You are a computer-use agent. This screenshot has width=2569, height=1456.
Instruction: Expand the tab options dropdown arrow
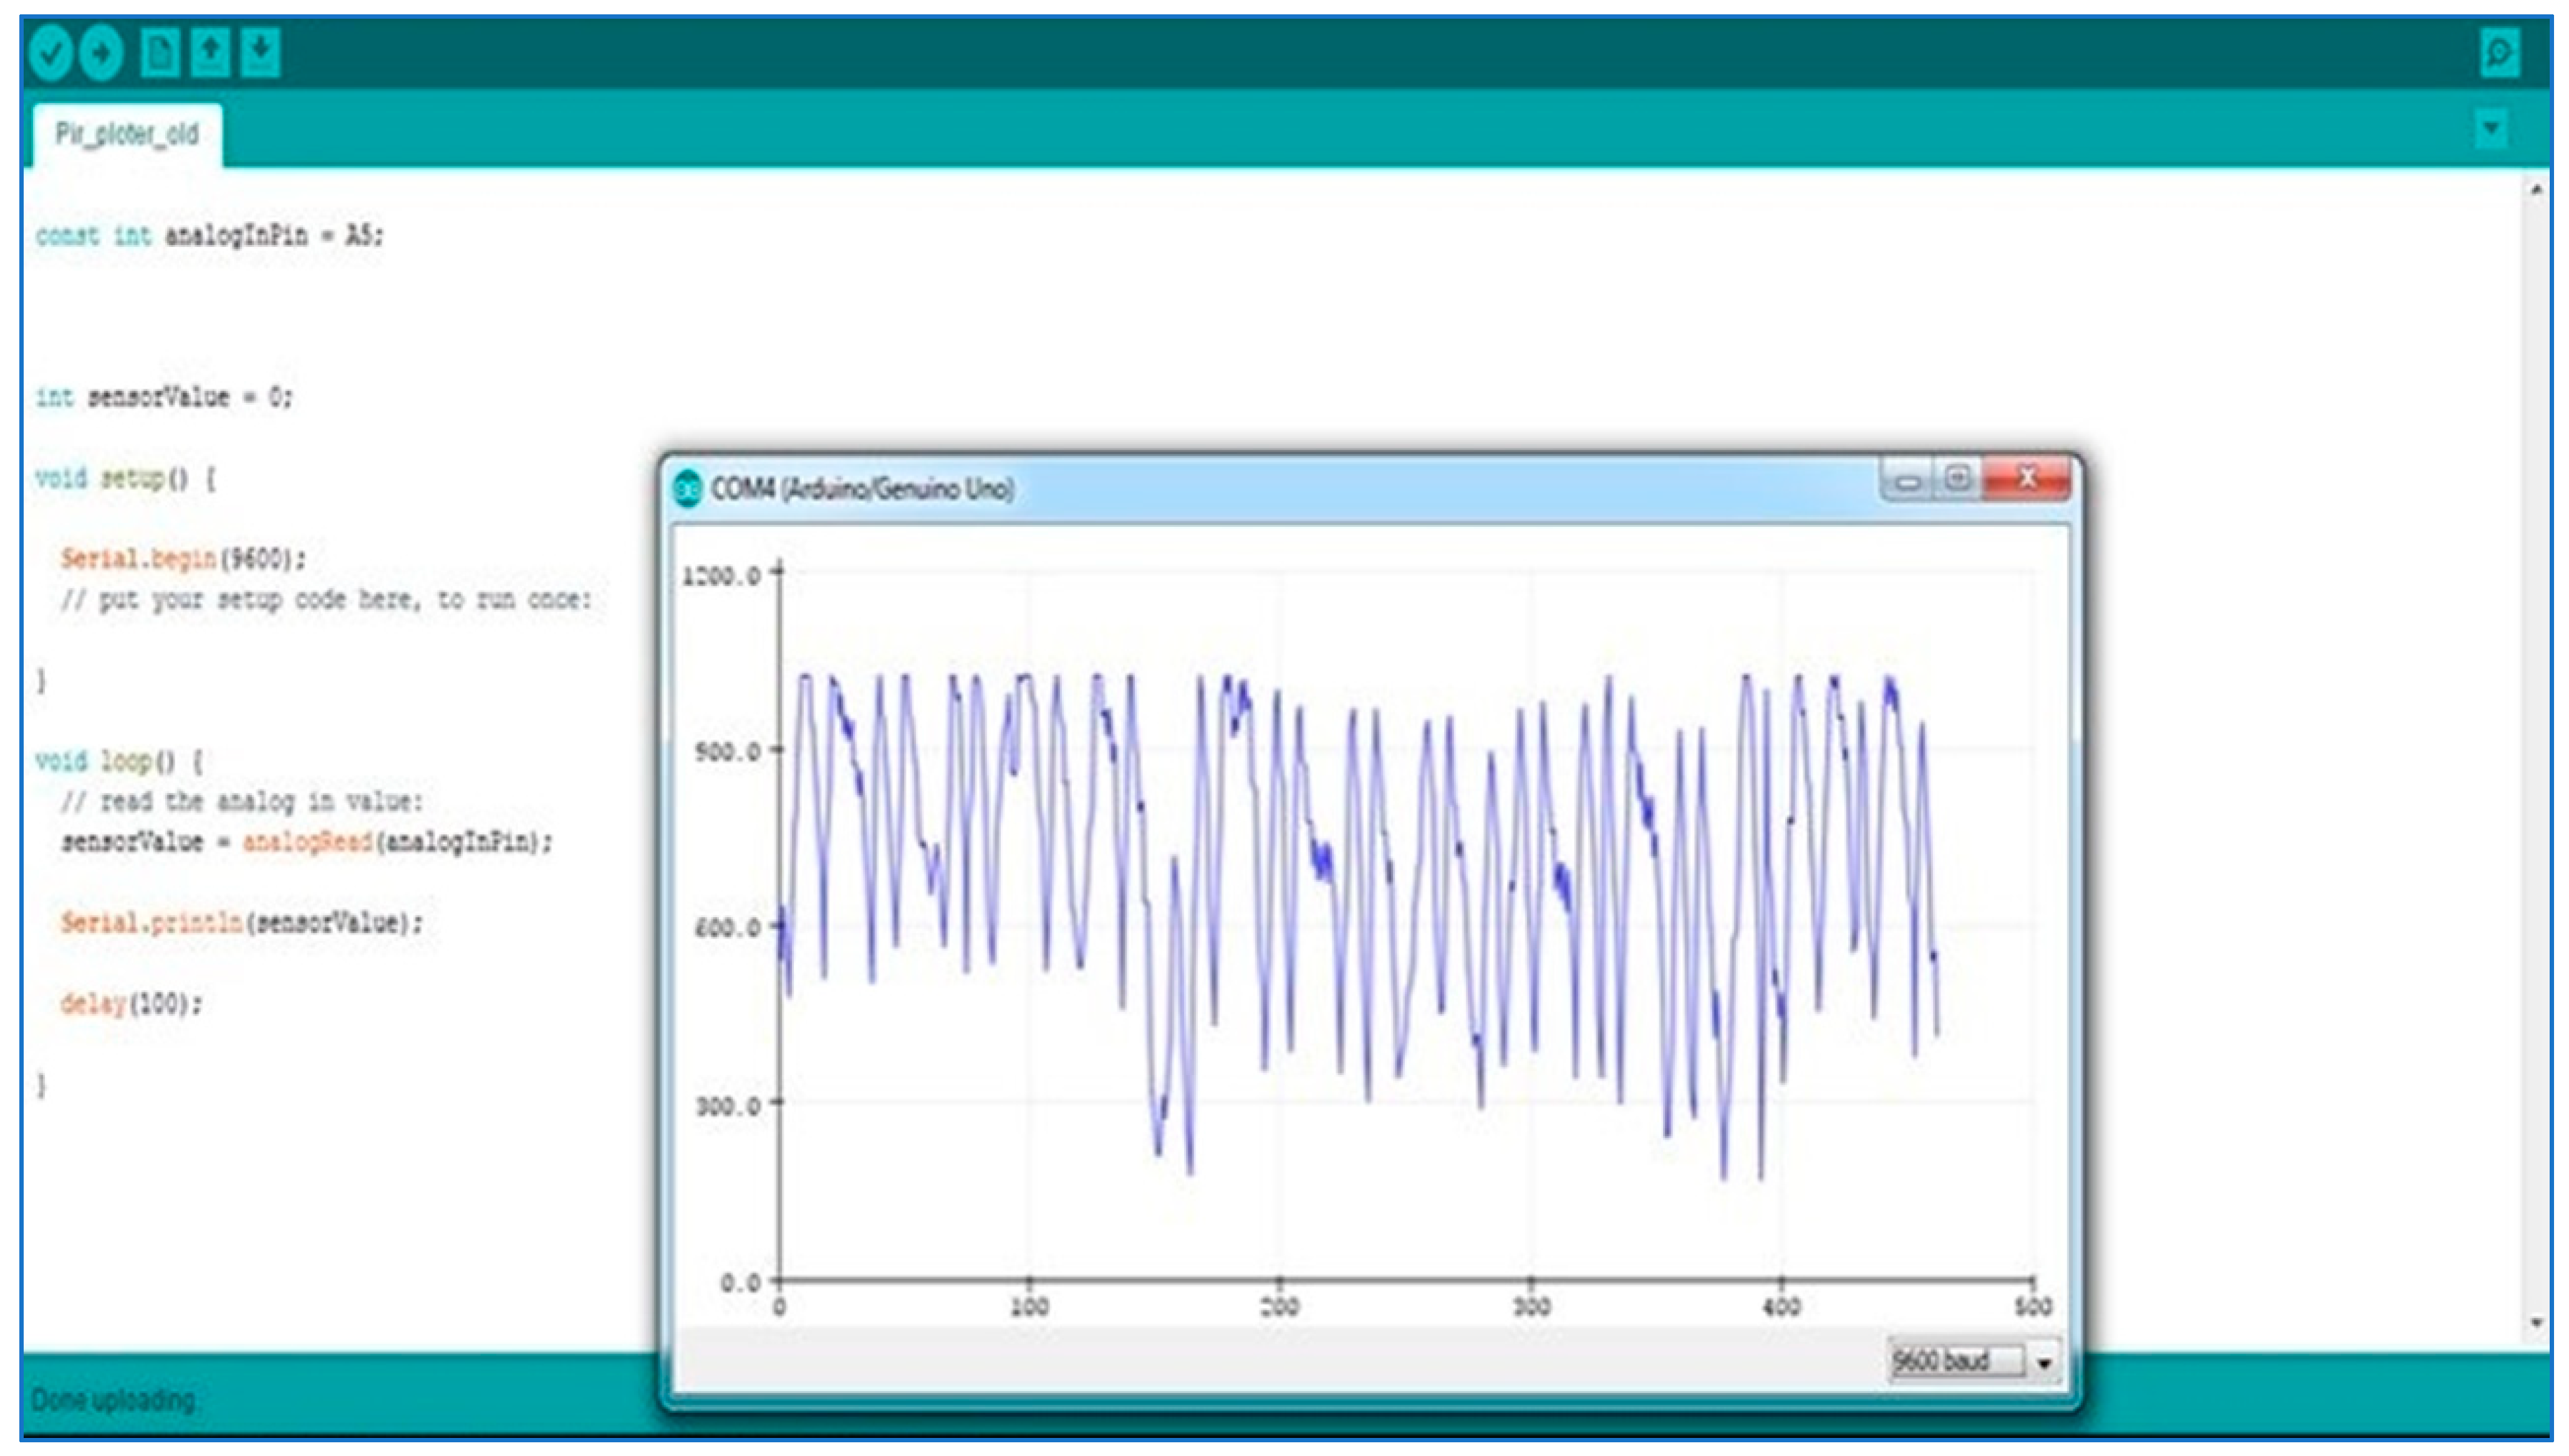click(2491, 130)
